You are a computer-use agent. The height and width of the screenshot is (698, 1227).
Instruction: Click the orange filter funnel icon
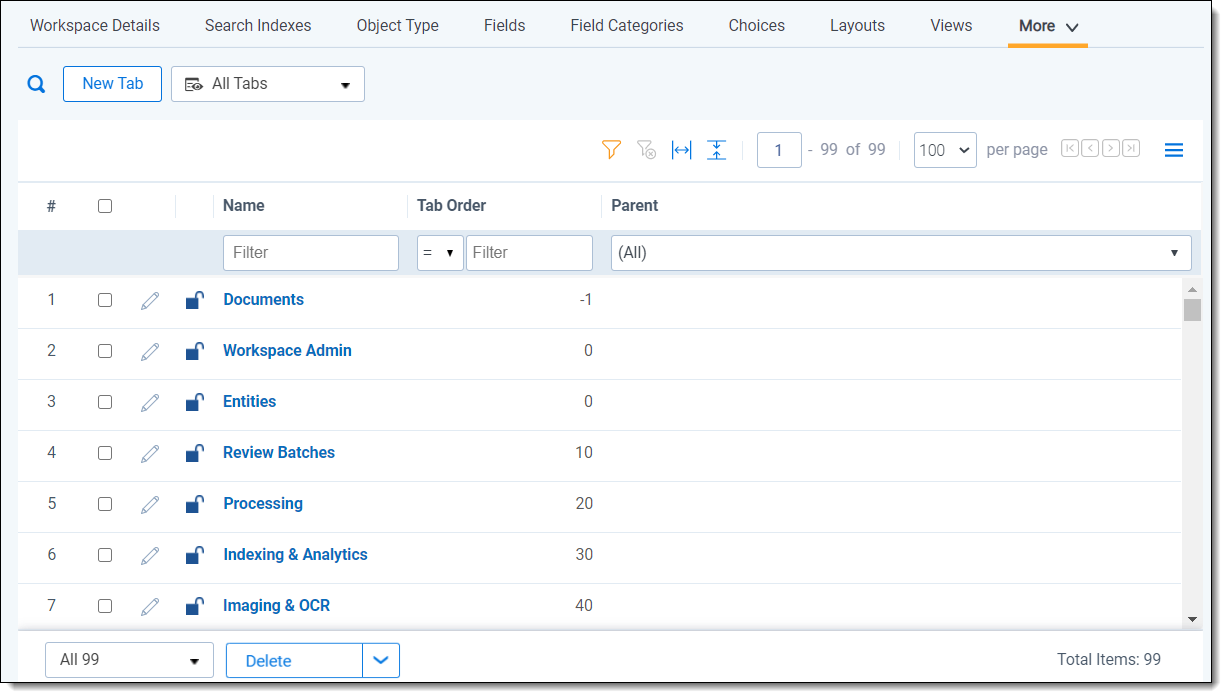coord(611,150)
